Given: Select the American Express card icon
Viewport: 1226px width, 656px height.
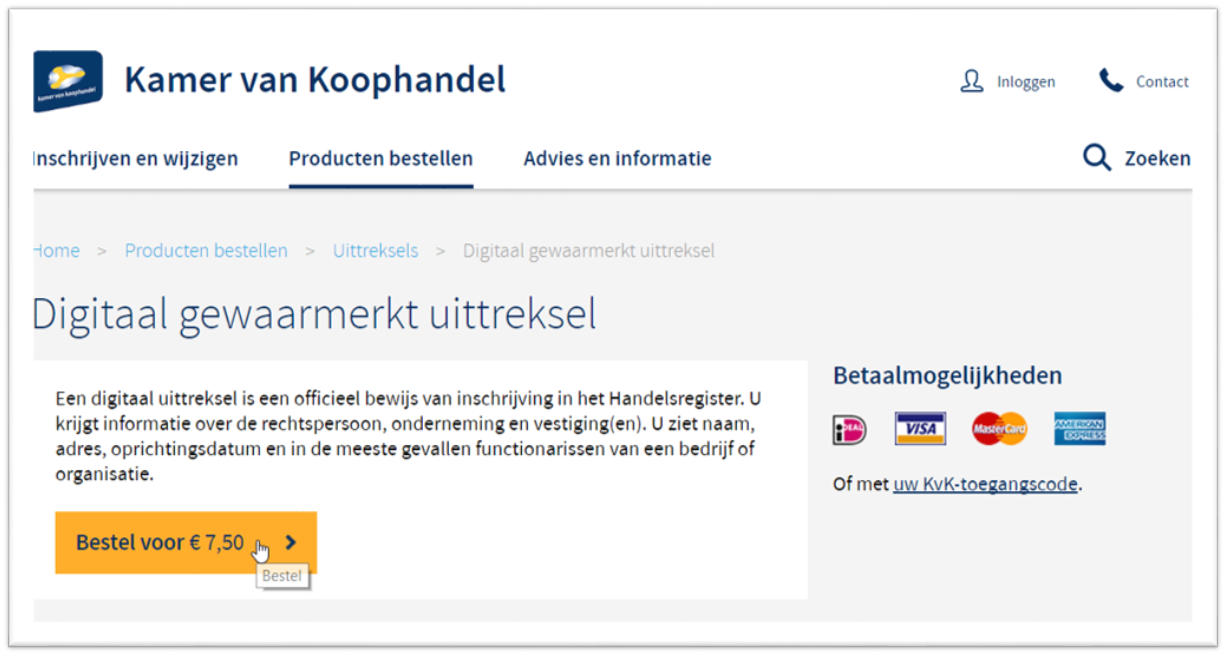Looking at the screenshot, I should coord(1079,429).
